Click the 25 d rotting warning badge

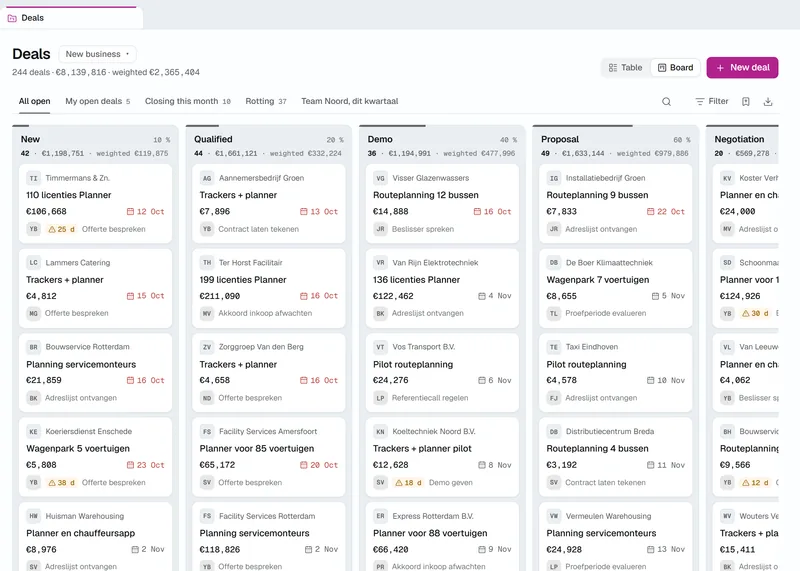click(62, 229)
